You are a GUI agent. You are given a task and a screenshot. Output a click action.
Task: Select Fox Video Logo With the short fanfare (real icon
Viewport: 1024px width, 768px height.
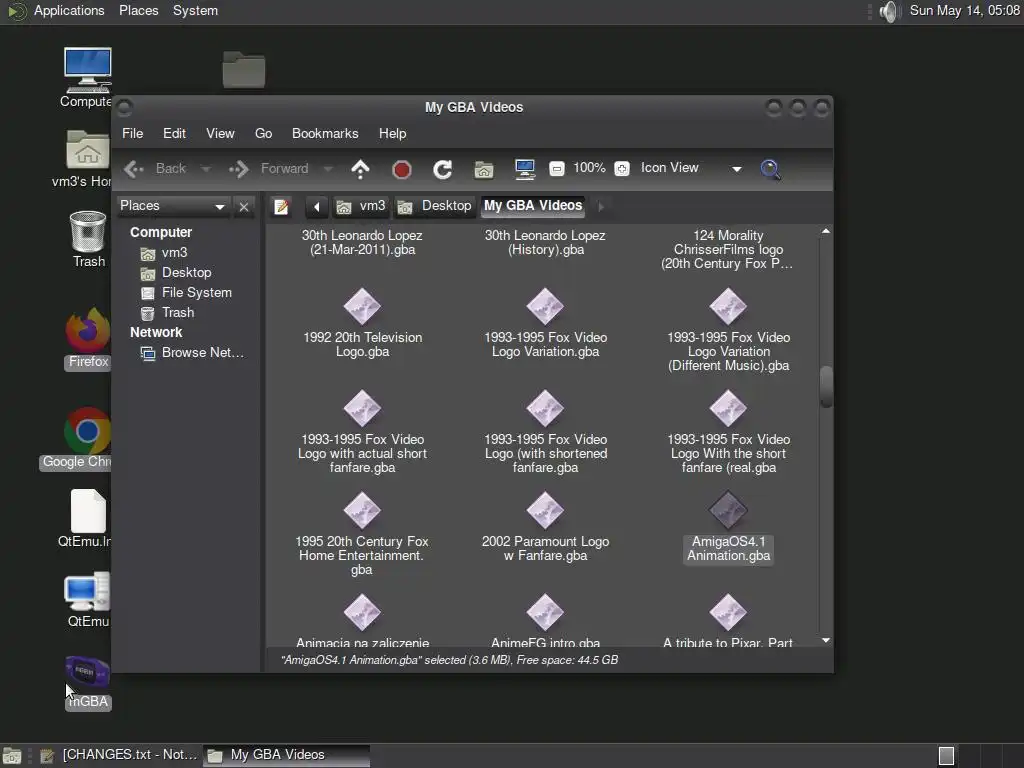(728, 408)
